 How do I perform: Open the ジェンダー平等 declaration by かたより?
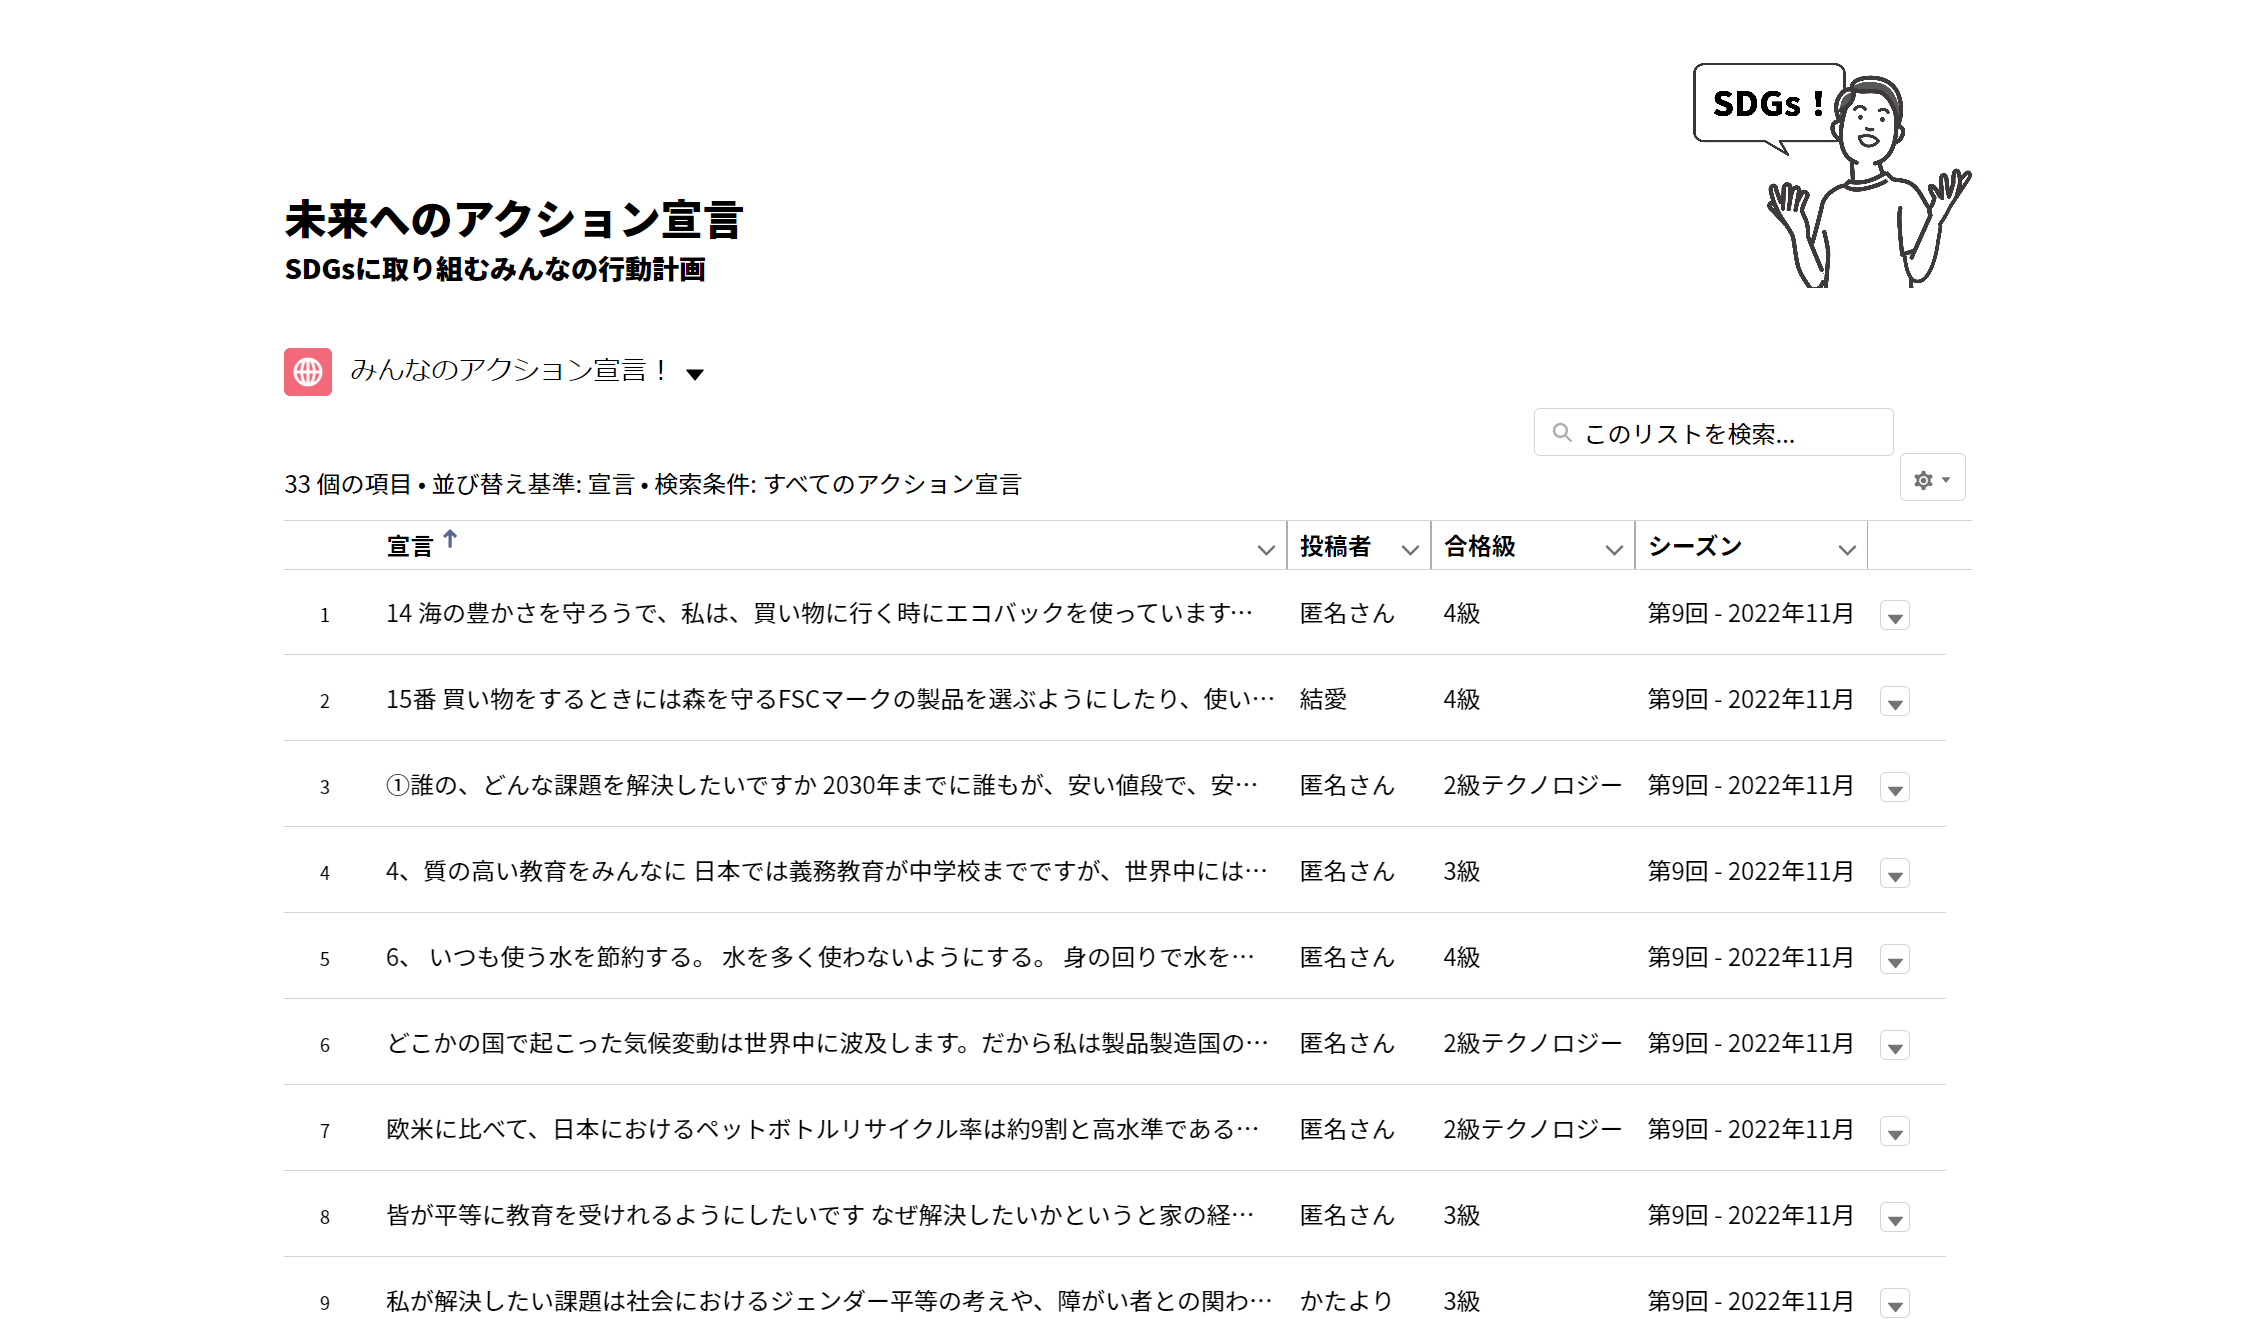click(820, 1303)
